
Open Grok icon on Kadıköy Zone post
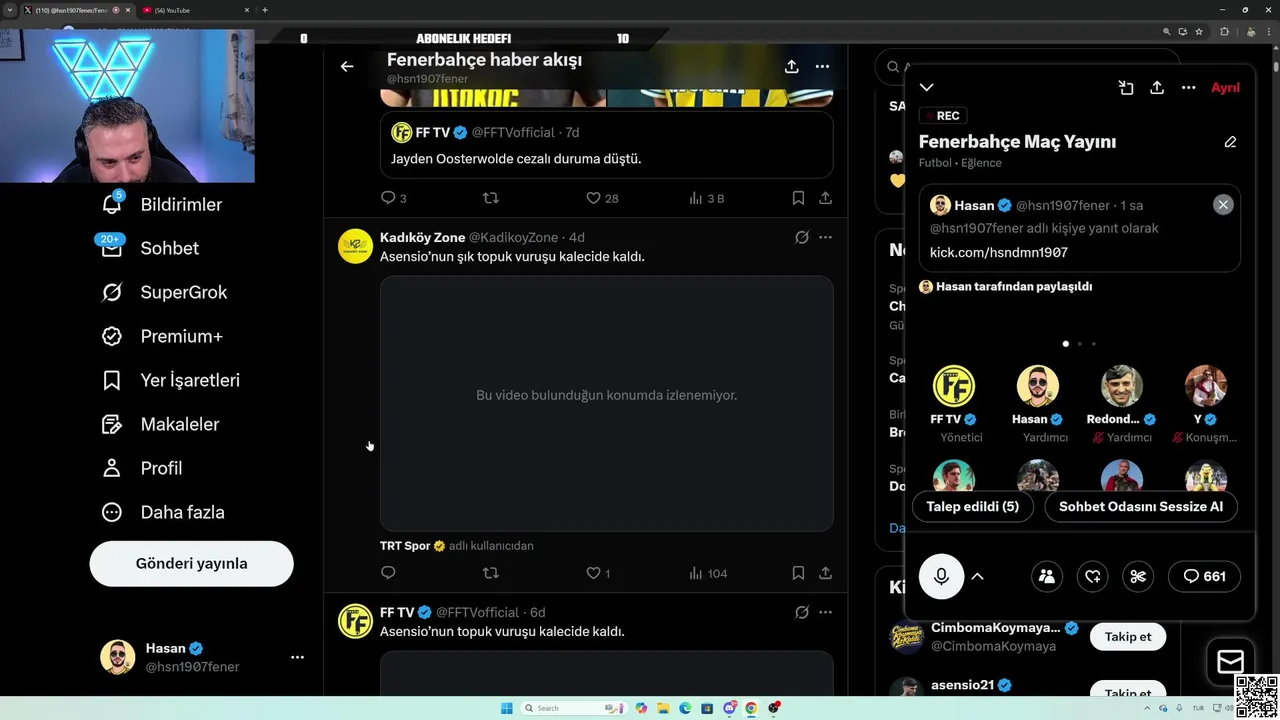(801, 237)
